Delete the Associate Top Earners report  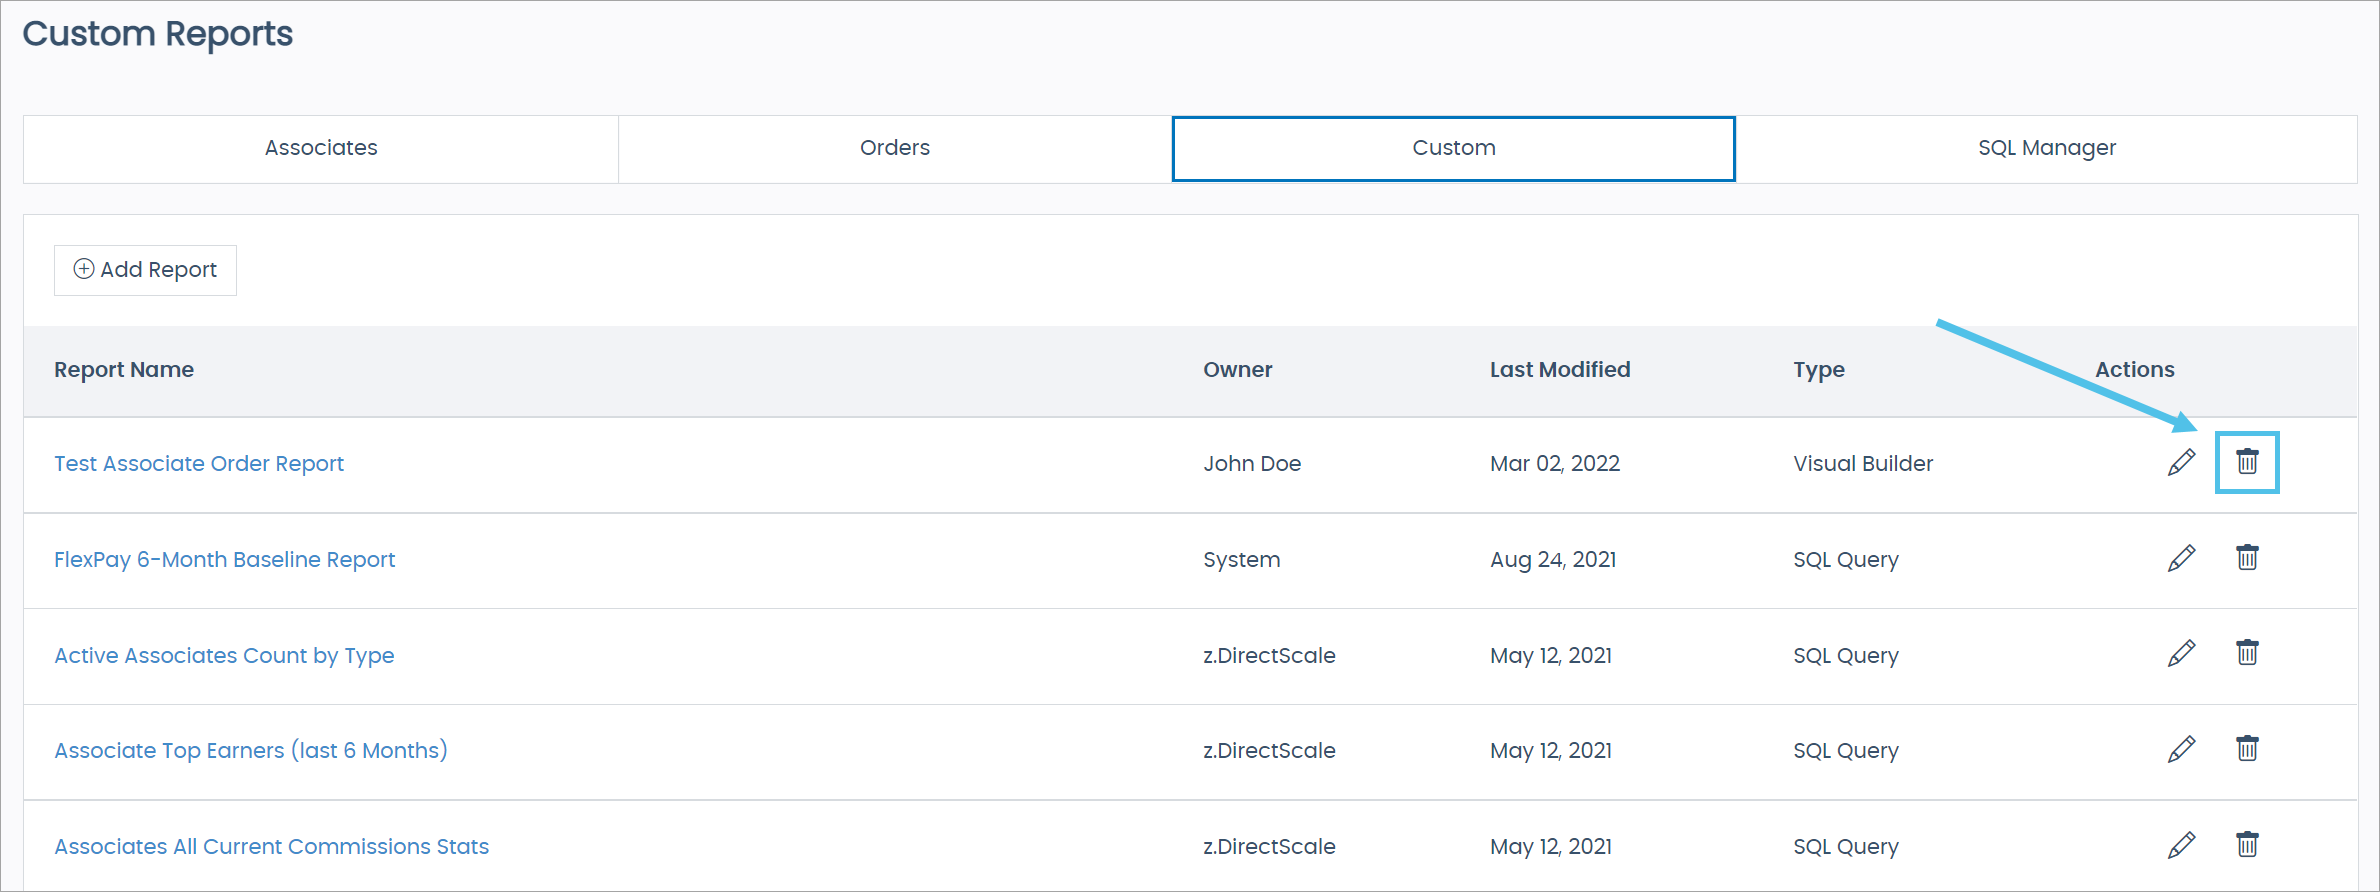(x=2247, y=748)
